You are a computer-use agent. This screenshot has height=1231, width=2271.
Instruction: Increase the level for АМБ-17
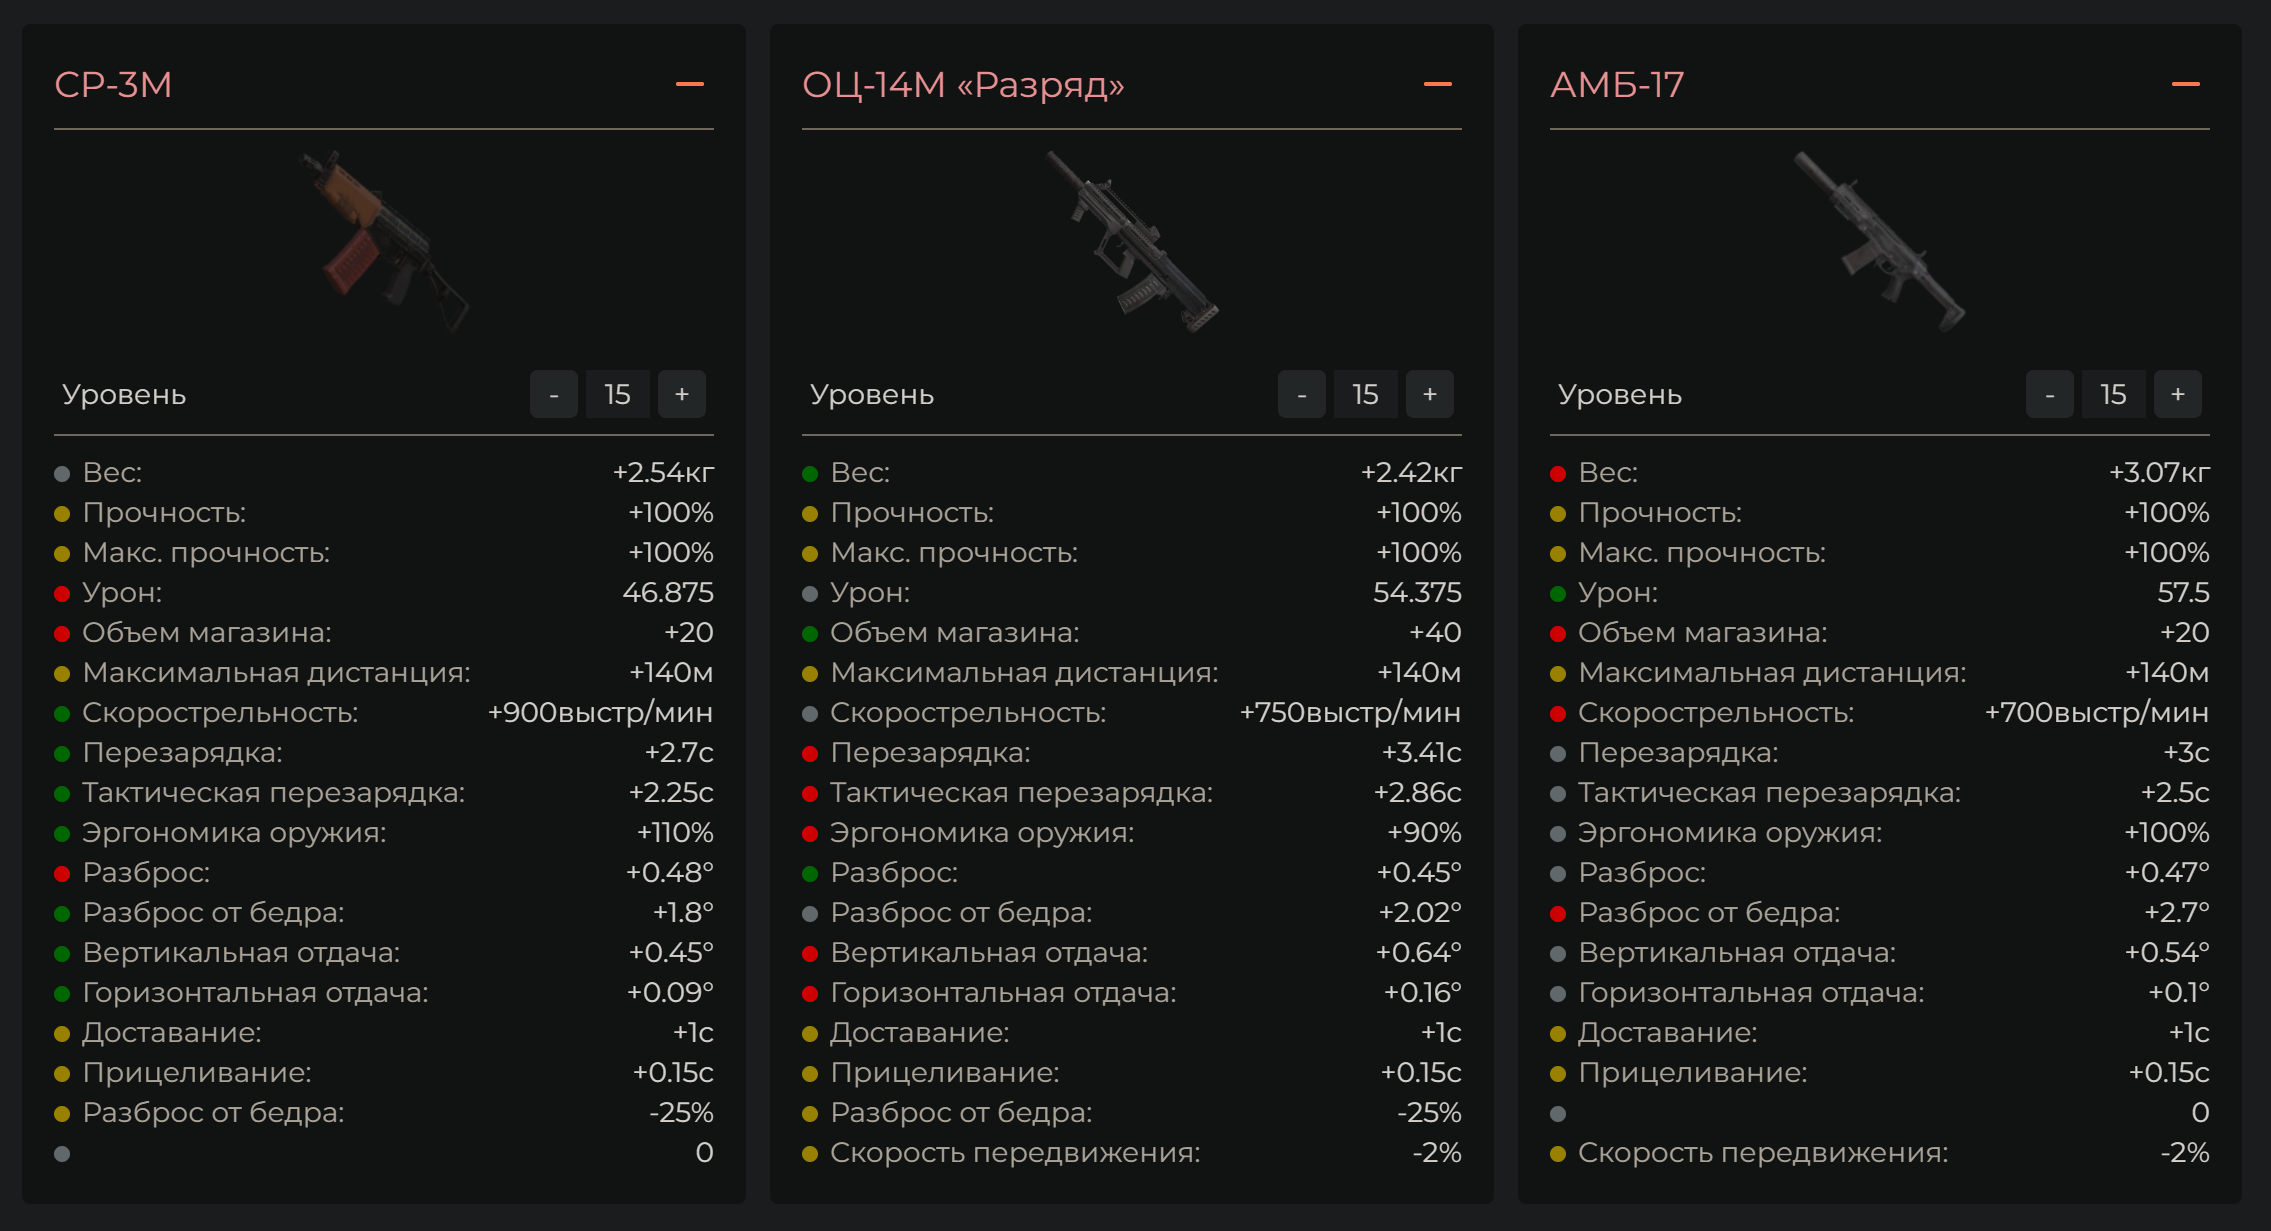2178,394
